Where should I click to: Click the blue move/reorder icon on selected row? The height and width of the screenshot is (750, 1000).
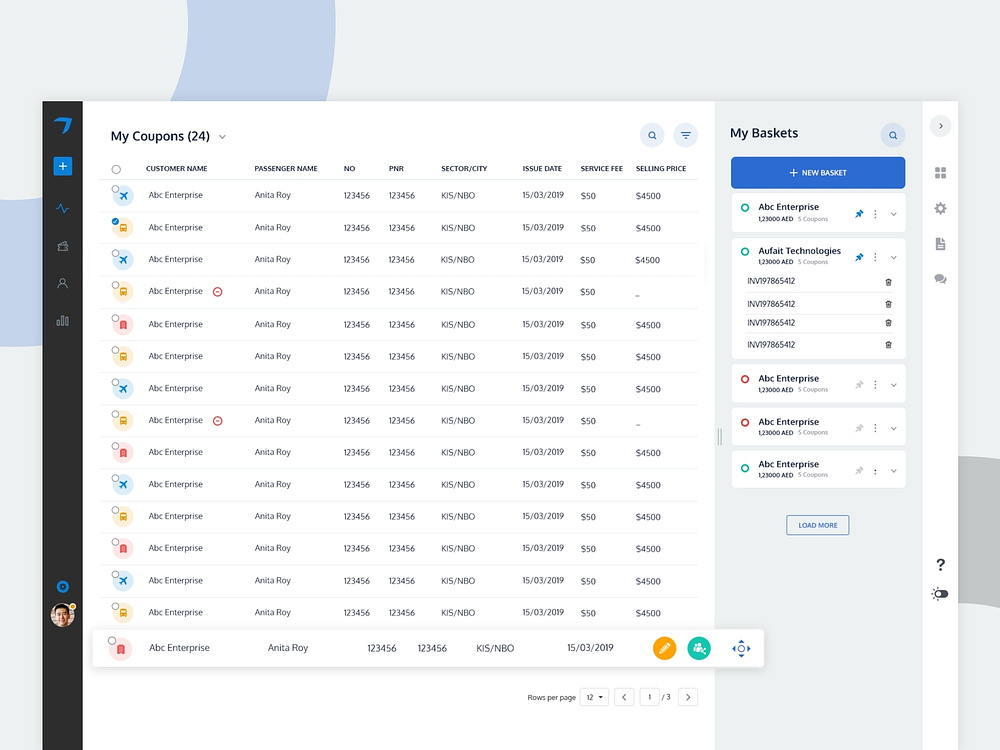coord(741,648)
